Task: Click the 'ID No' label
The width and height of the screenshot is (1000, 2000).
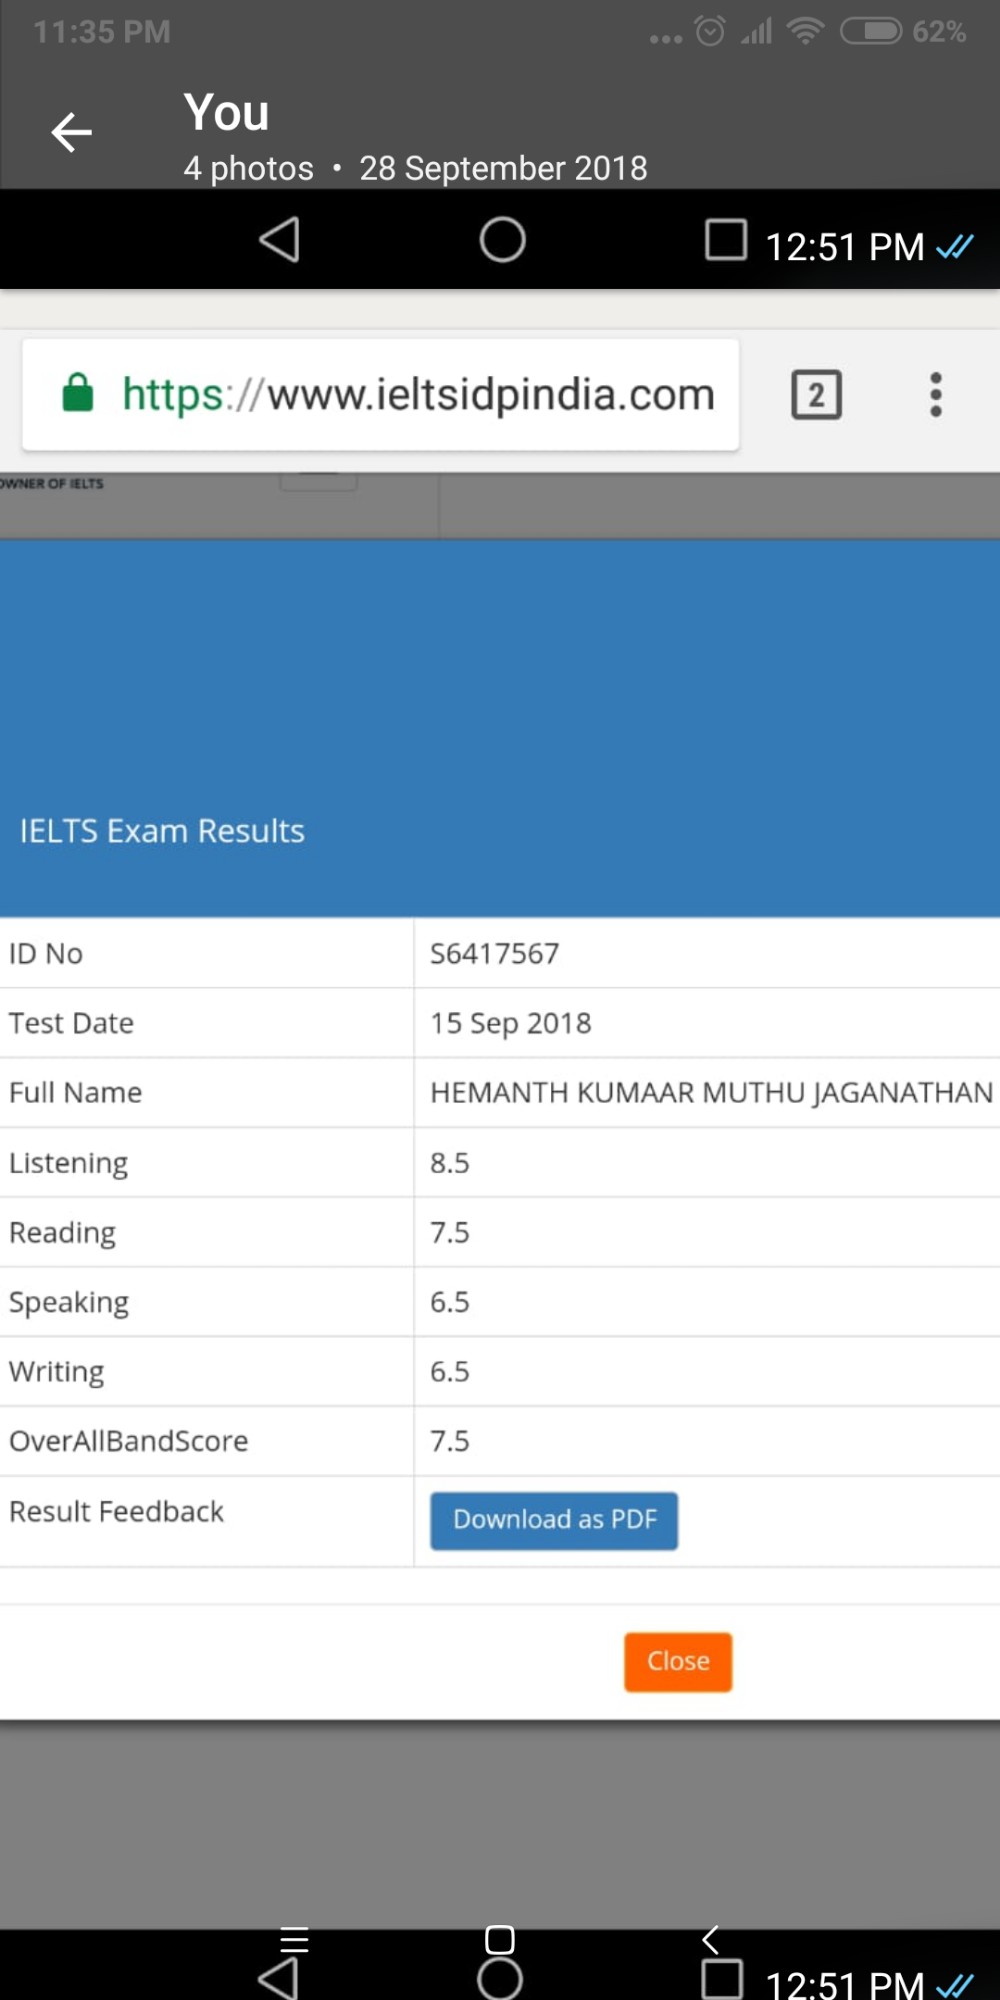Action: pyautogui.click(x=46, y=953)
